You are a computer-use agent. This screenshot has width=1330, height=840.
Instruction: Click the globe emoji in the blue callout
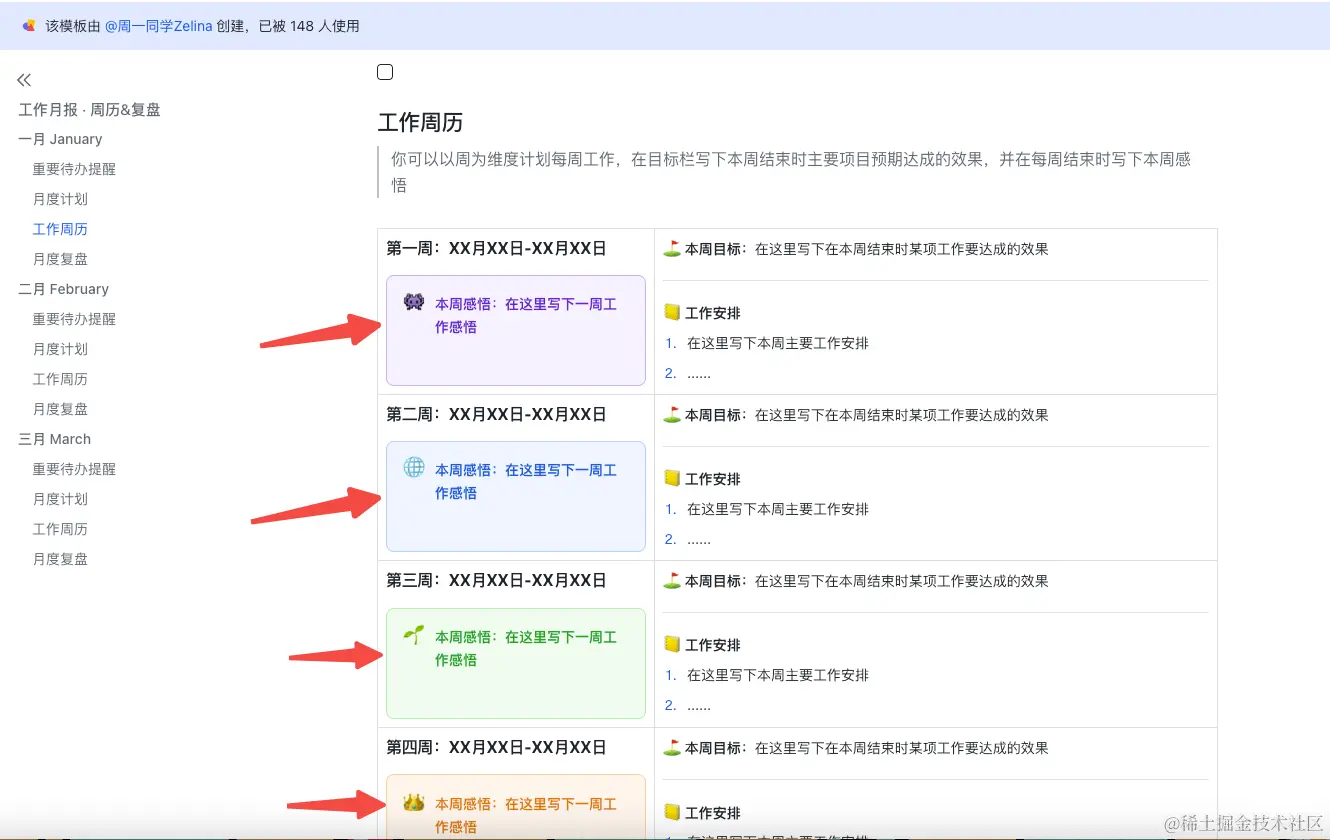pos(414,468)
